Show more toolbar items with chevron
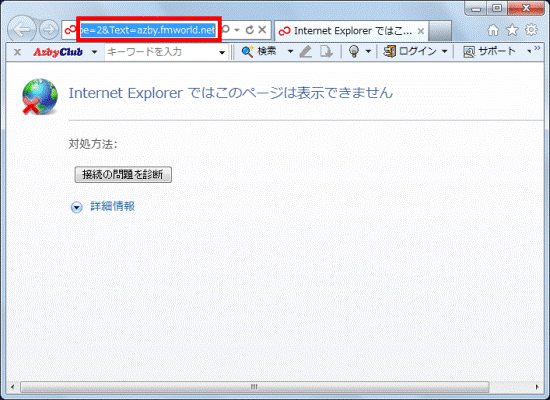This screenshot has height=400, width=550. (x=537, y=48)
